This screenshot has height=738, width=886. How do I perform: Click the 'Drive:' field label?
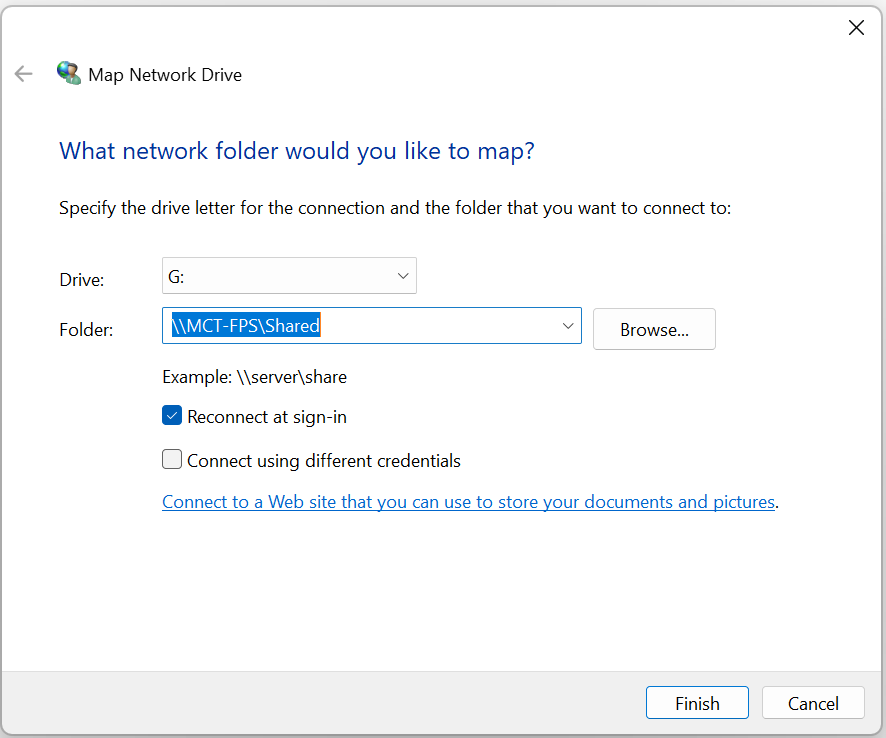tap(81, 280)
